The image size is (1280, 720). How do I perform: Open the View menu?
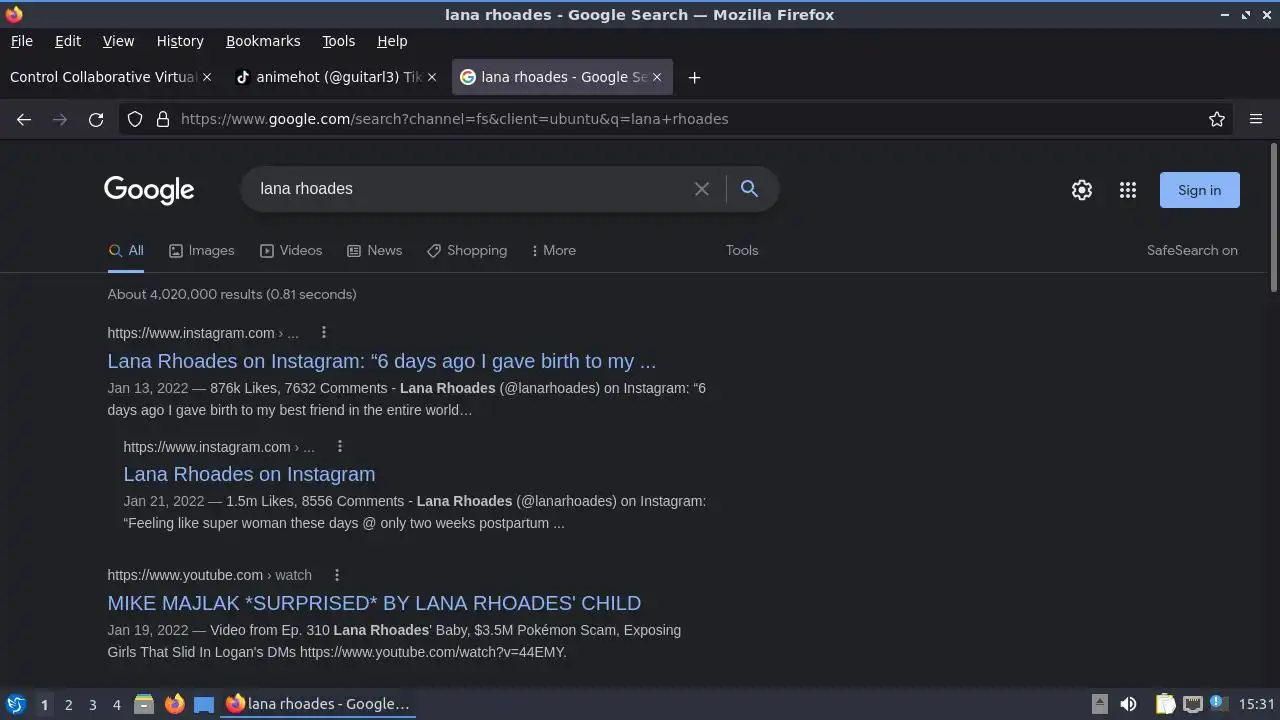coord(118,41)
